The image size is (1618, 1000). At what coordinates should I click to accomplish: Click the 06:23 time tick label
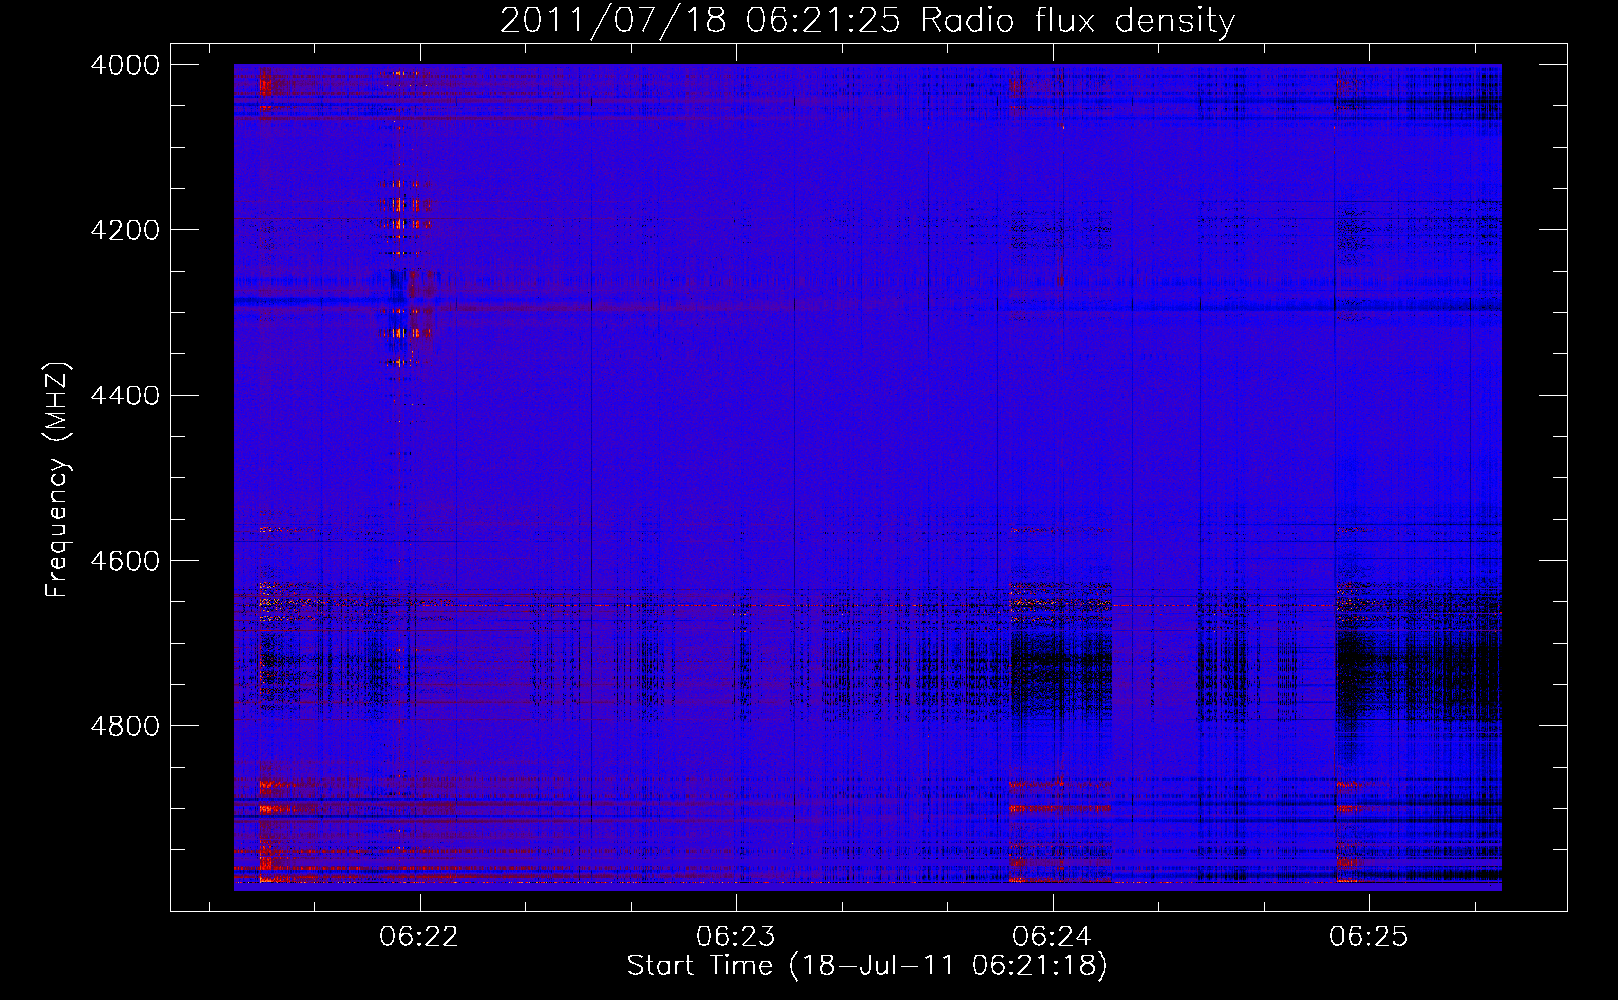(736, 936)
